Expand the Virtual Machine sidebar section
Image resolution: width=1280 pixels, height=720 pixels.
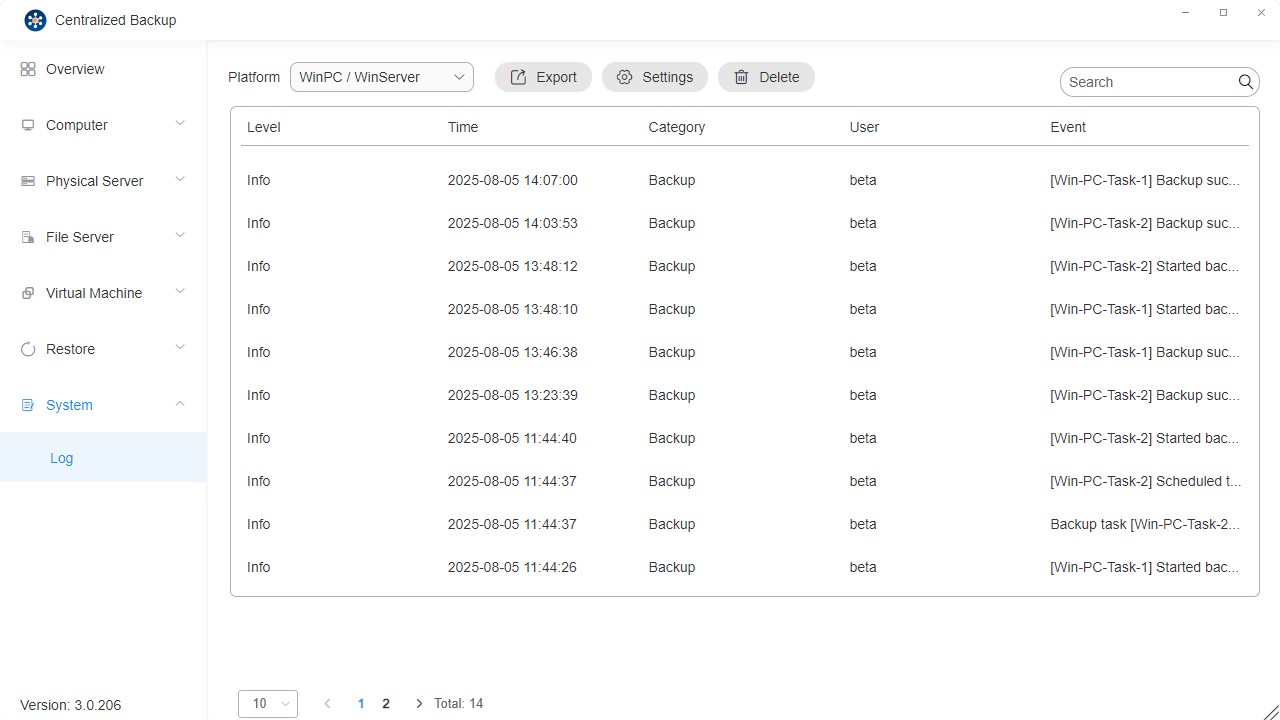pyautogui.click(x=179, y=292)
